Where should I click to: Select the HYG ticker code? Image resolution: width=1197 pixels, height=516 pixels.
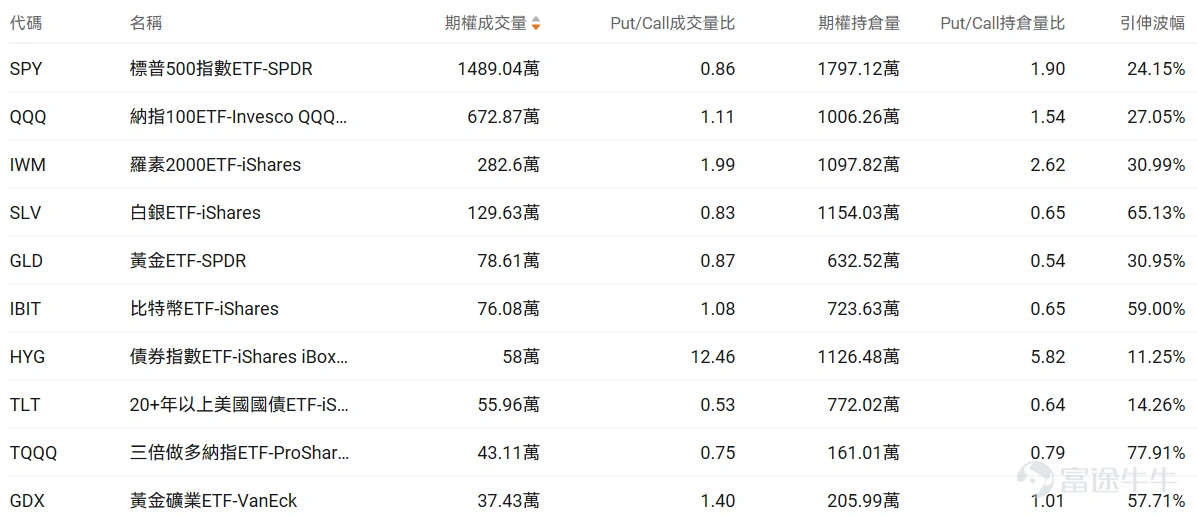pyautogui.click(x=27, y=356)
